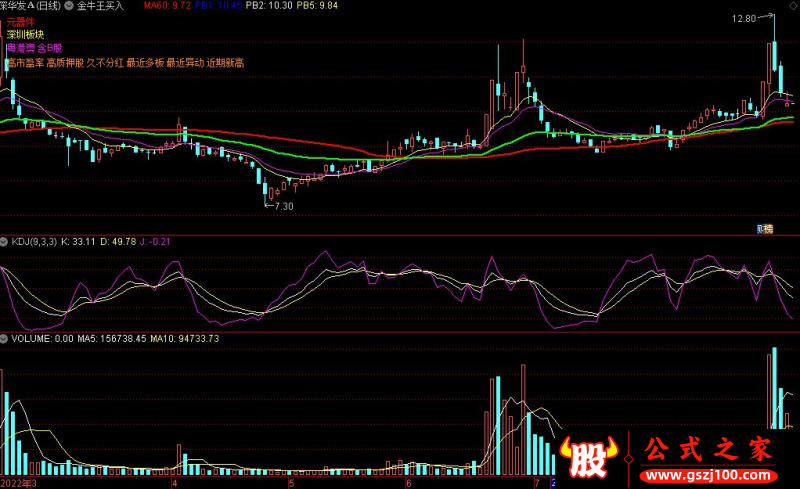Click the VOLUME: 0.00 label
Screen dimensions: 800x489
point(42,338)
